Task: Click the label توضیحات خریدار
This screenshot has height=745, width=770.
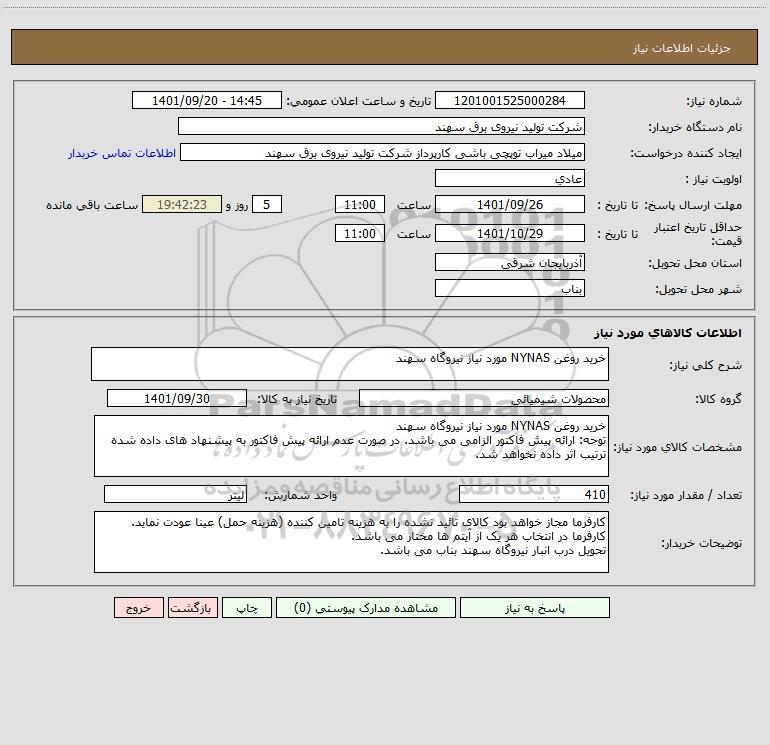Action: [702, 544]
